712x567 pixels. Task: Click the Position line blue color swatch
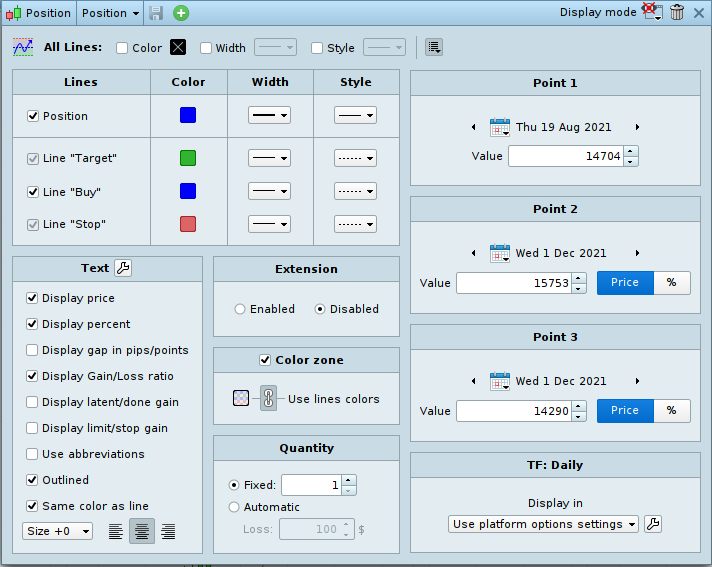(188, 115)
